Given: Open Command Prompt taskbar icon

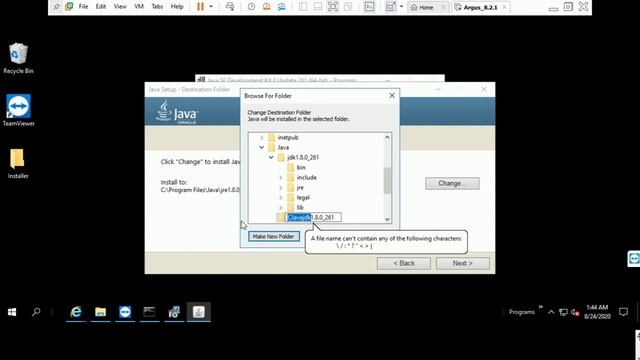Looking at the screenshot, I should point(149,312).
